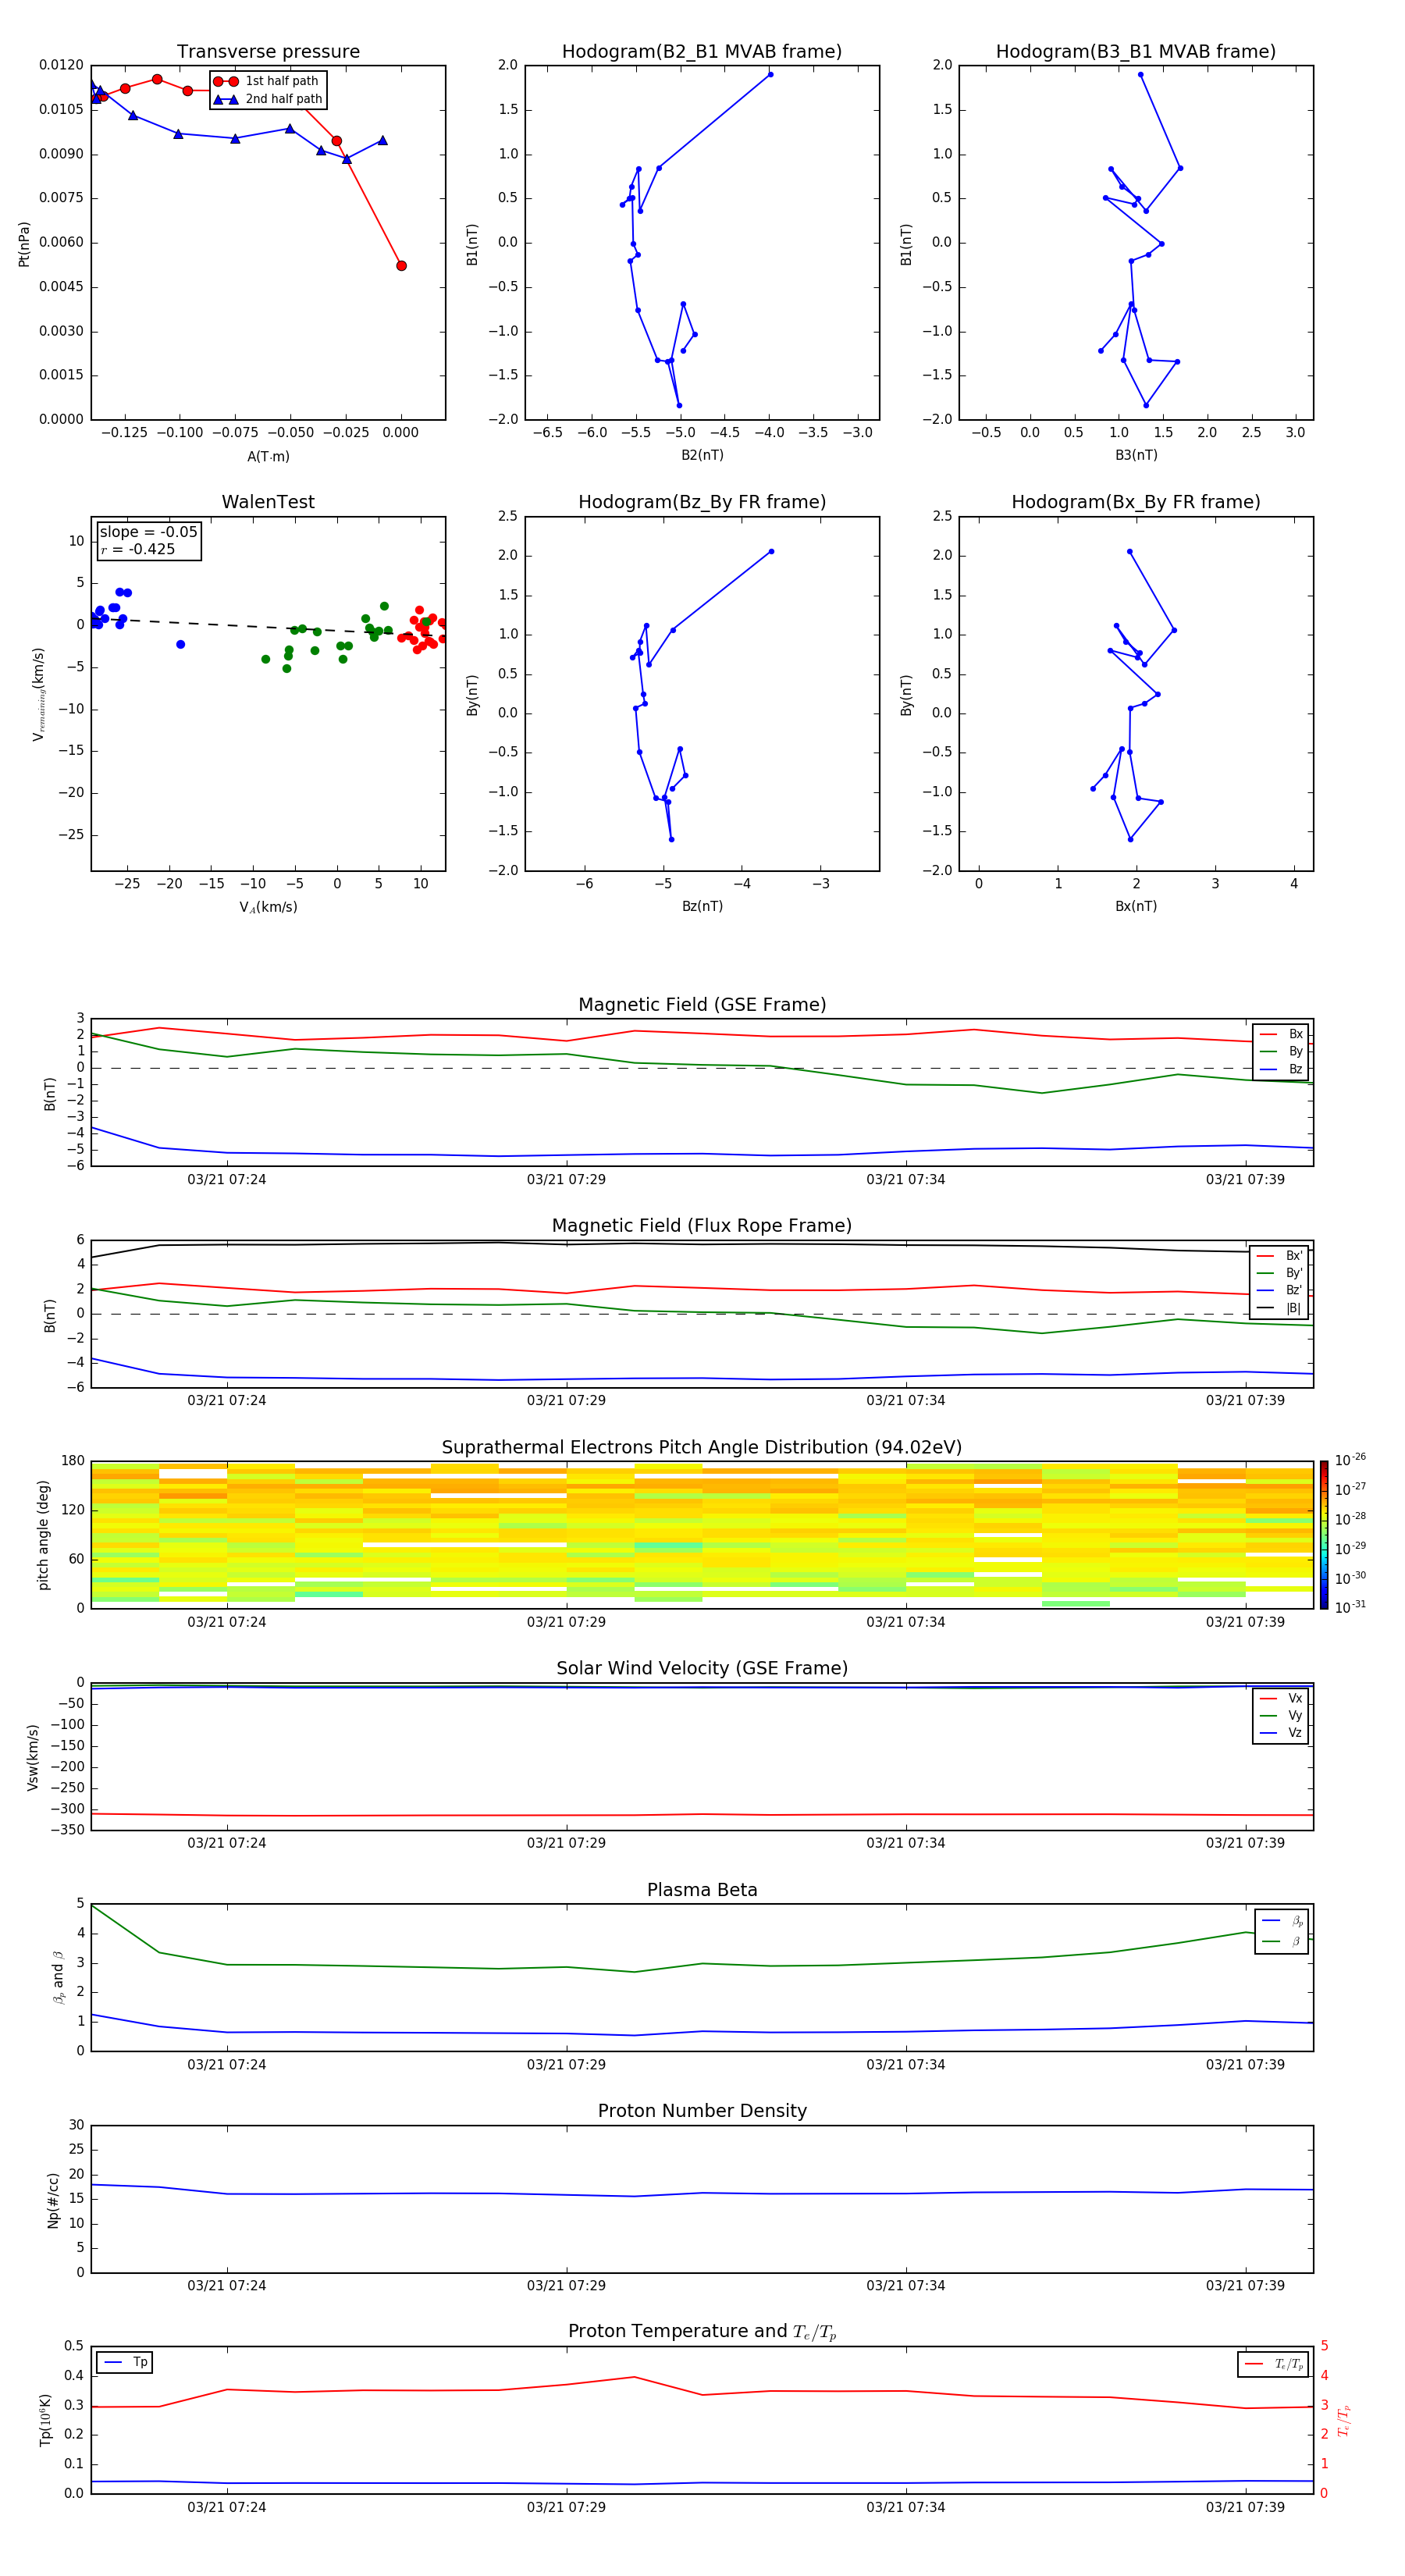Click the 'Plasma Beta' panel title
The width and height of the screenshot is (1405, 2576).
coord(702,1890)
